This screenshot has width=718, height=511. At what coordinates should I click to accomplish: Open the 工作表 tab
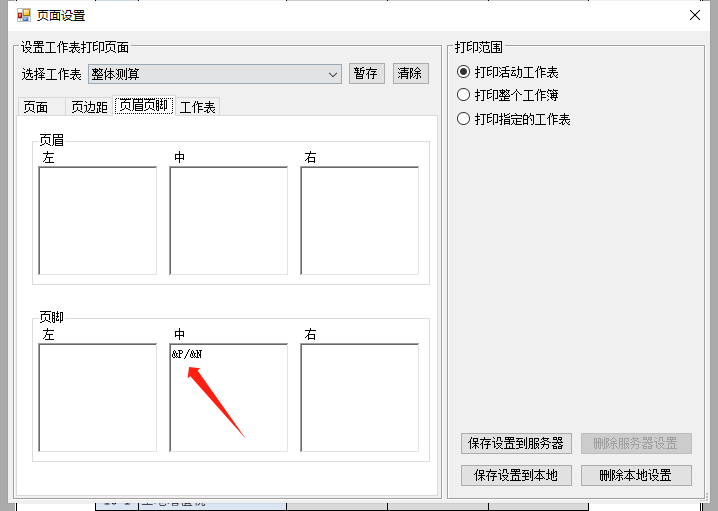pyautogui.click(x=197, y=107)
